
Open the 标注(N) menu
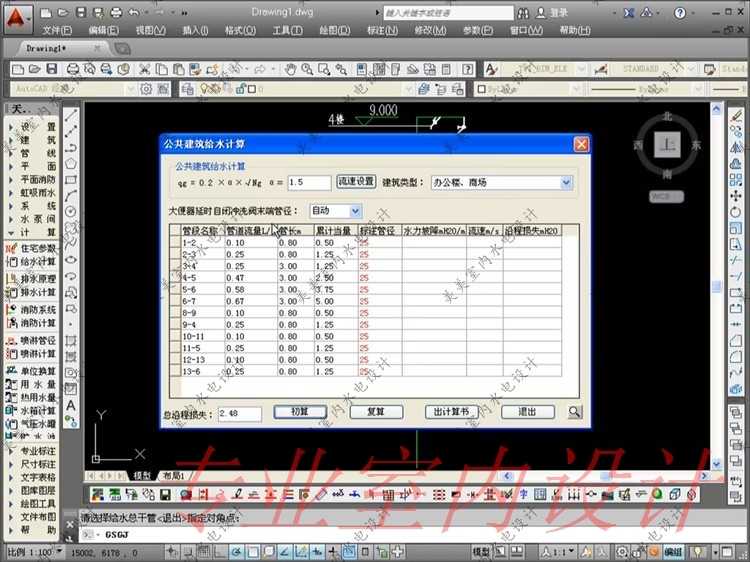382,31
